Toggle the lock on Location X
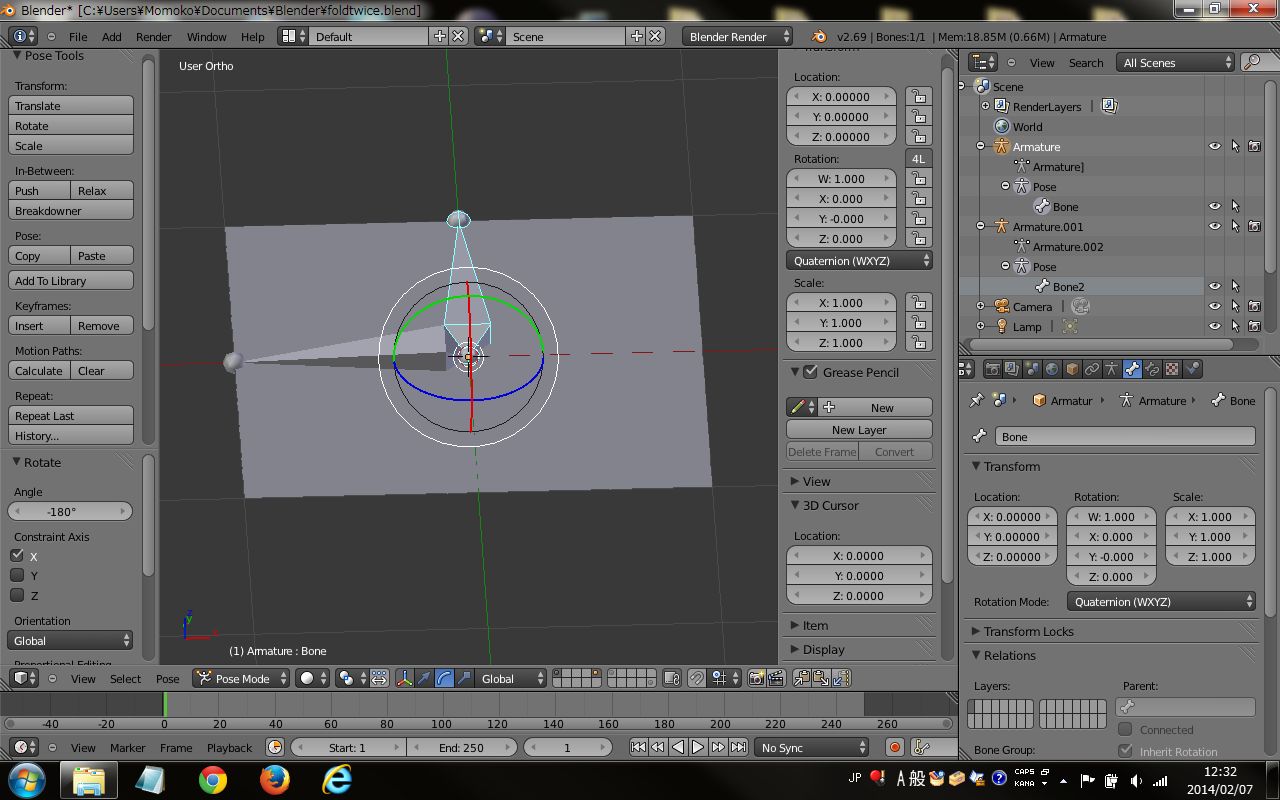 (918, 96)
